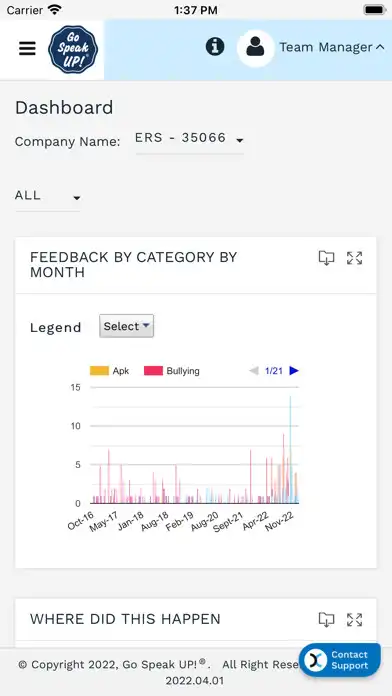Click the Contact Support button
Viewport: 392px width, 696px height.
pos(340,660)
